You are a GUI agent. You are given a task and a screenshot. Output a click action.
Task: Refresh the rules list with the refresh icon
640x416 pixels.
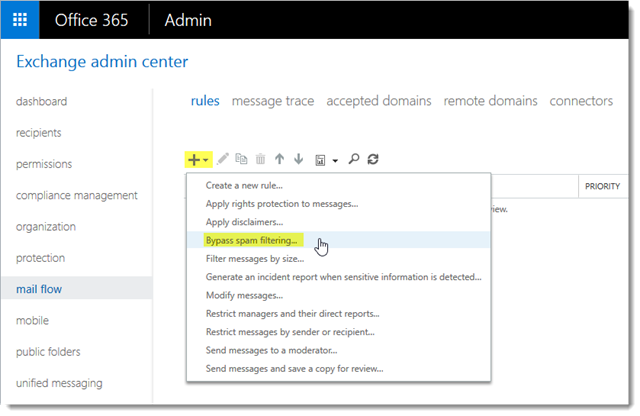tap(373, 159)
